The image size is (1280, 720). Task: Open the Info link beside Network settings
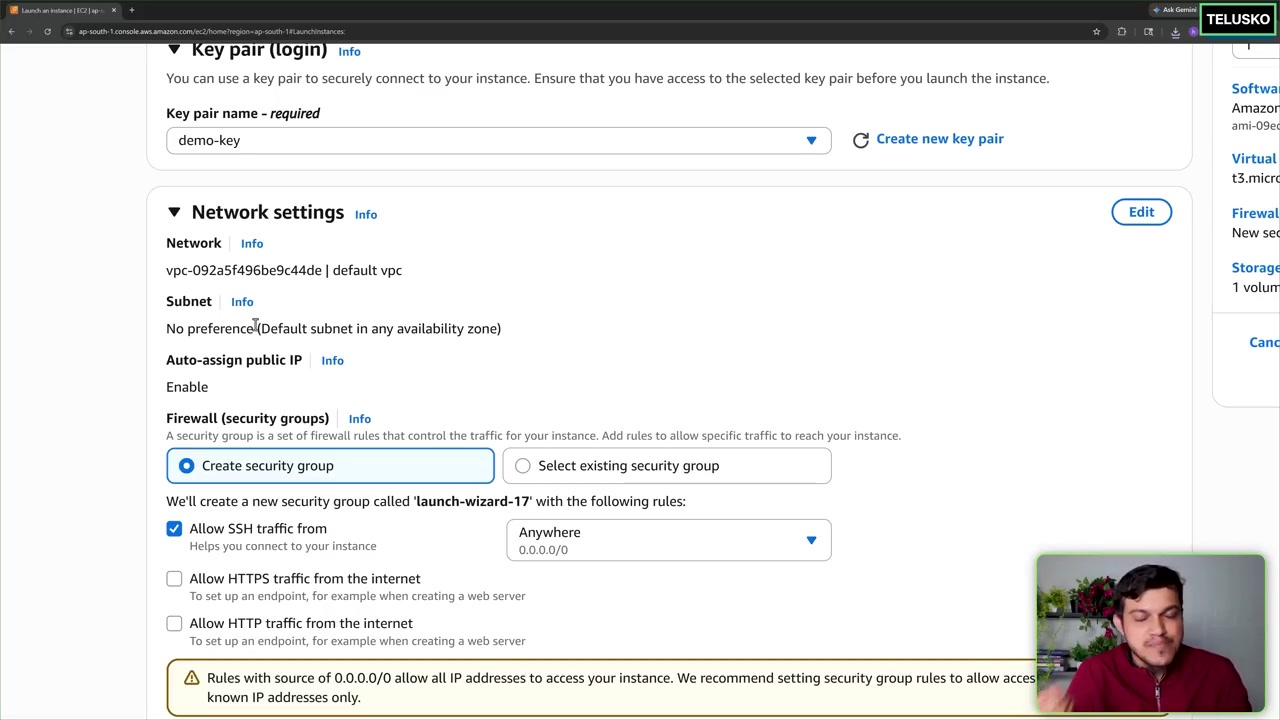[366, 214]
